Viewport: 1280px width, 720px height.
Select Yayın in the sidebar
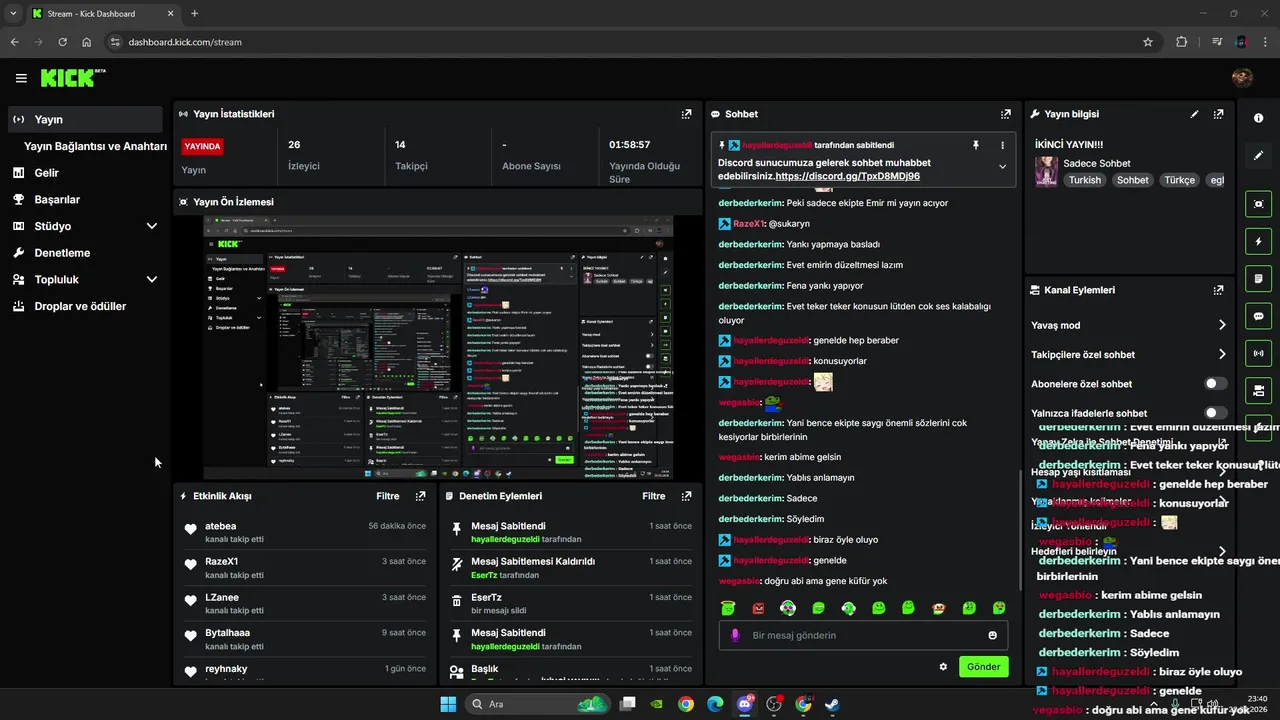(85, 119)
